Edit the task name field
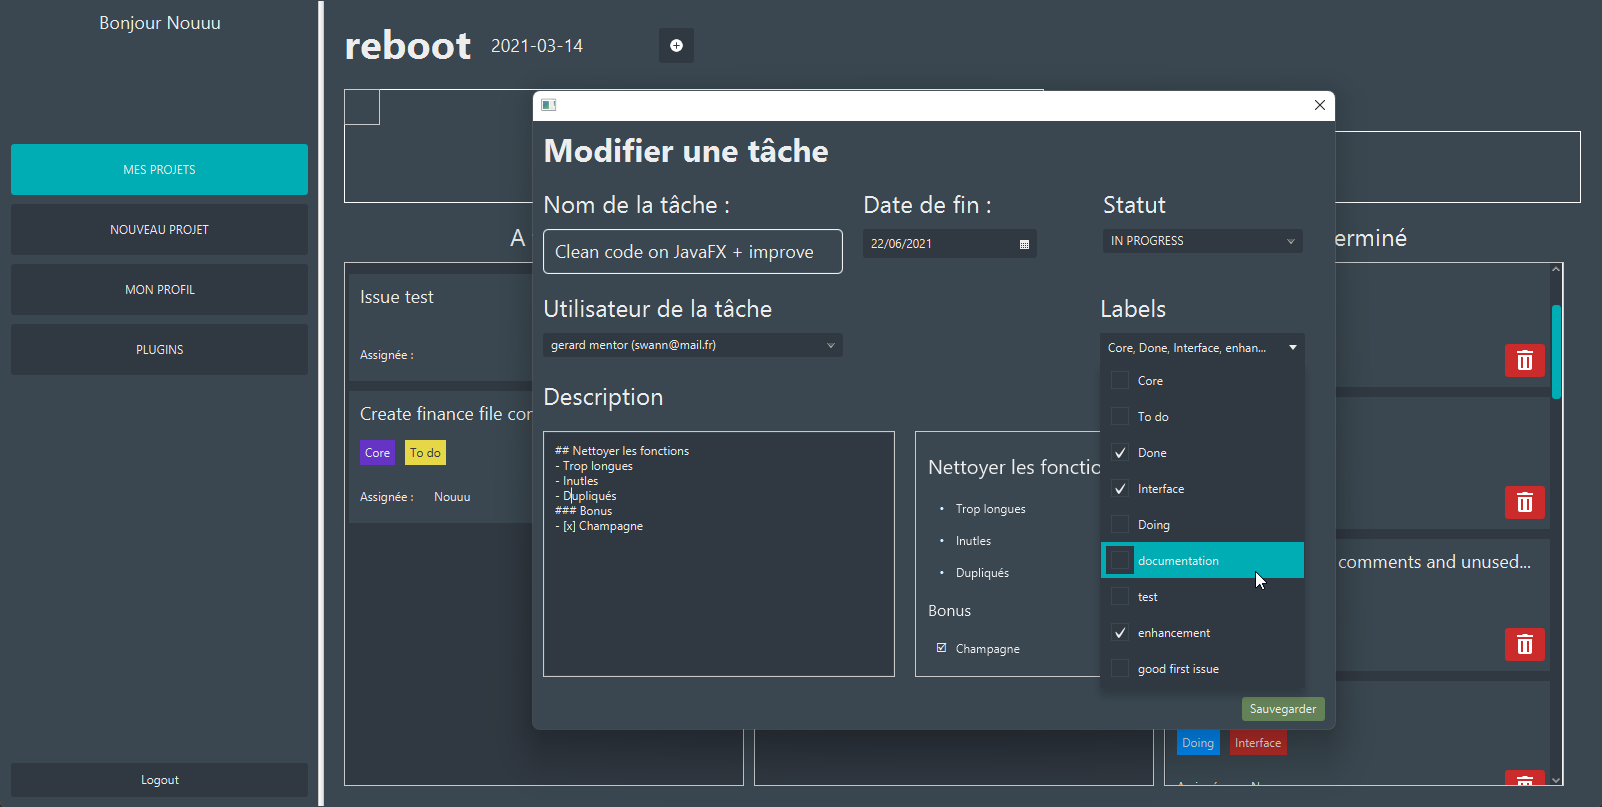Viewport: 1602px width, 807px height. click(693, 252)
